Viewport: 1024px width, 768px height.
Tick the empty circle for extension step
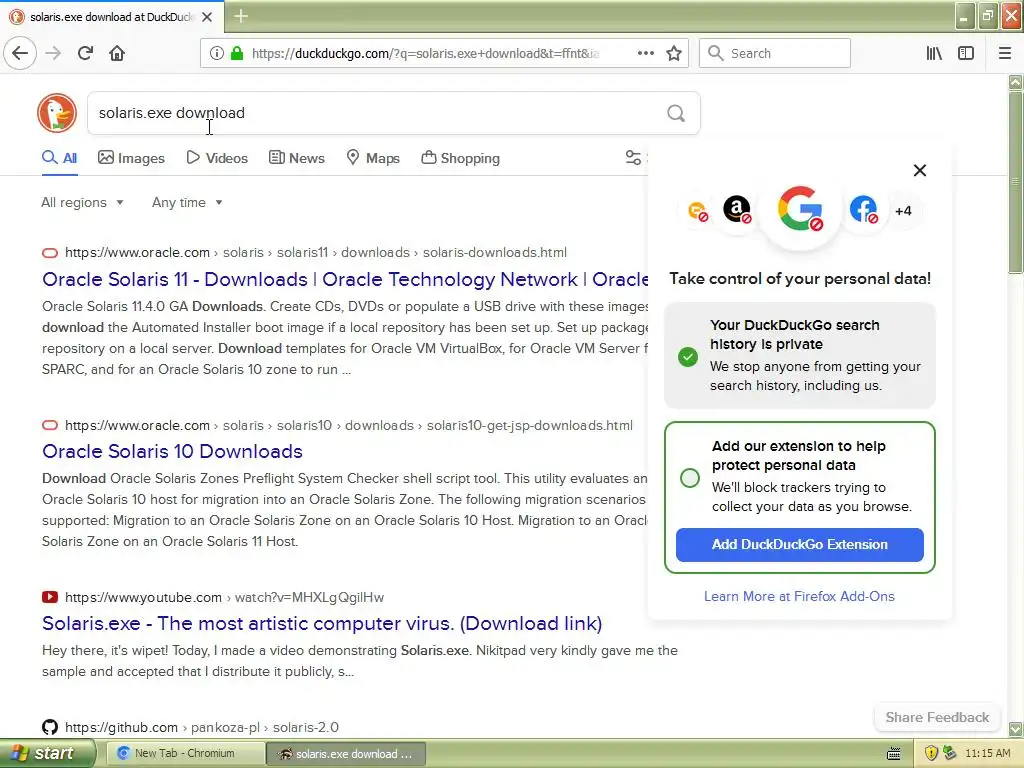690,477
